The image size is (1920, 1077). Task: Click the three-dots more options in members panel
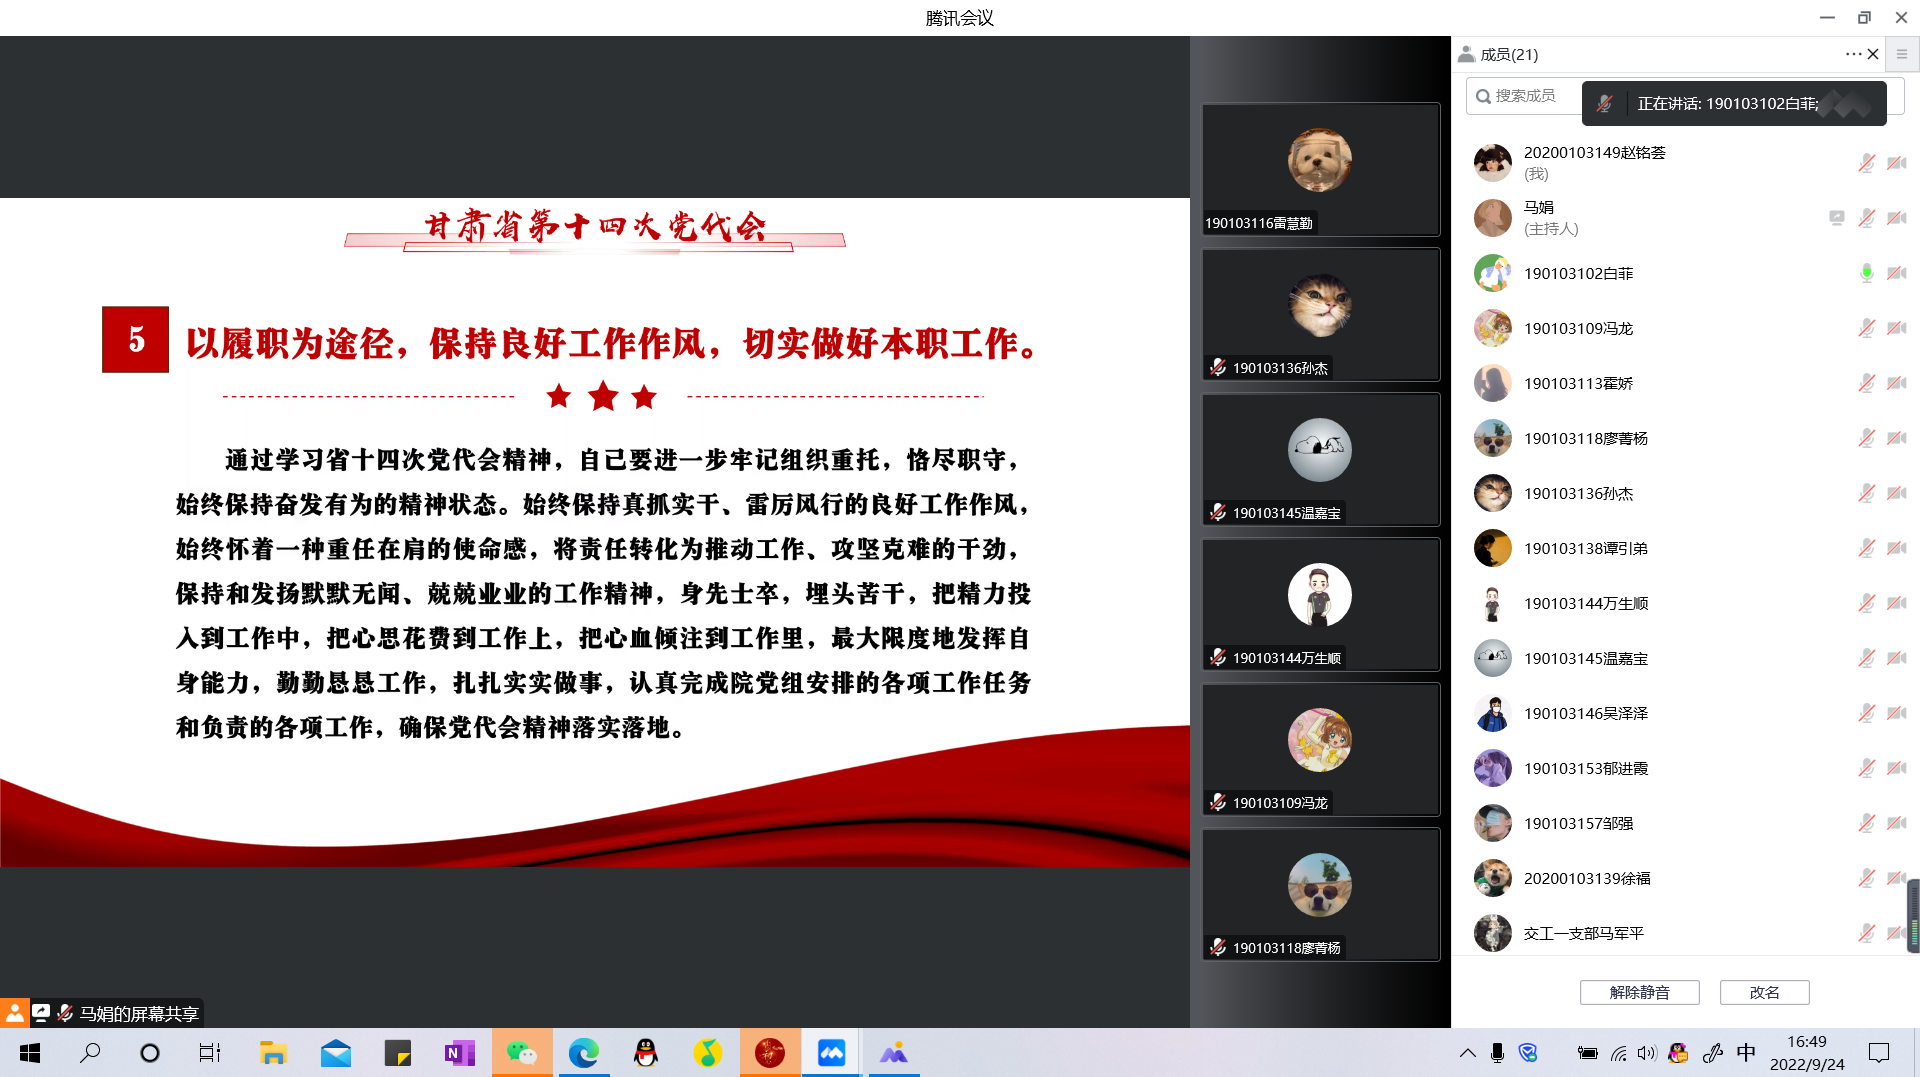coord(1853,54)
